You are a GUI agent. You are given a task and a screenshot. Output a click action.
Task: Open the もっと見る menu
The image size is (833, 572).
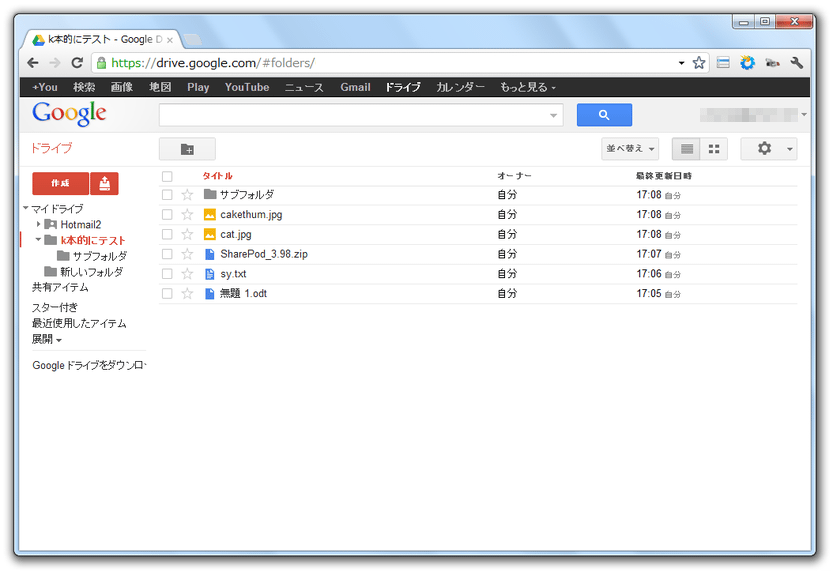528,87
